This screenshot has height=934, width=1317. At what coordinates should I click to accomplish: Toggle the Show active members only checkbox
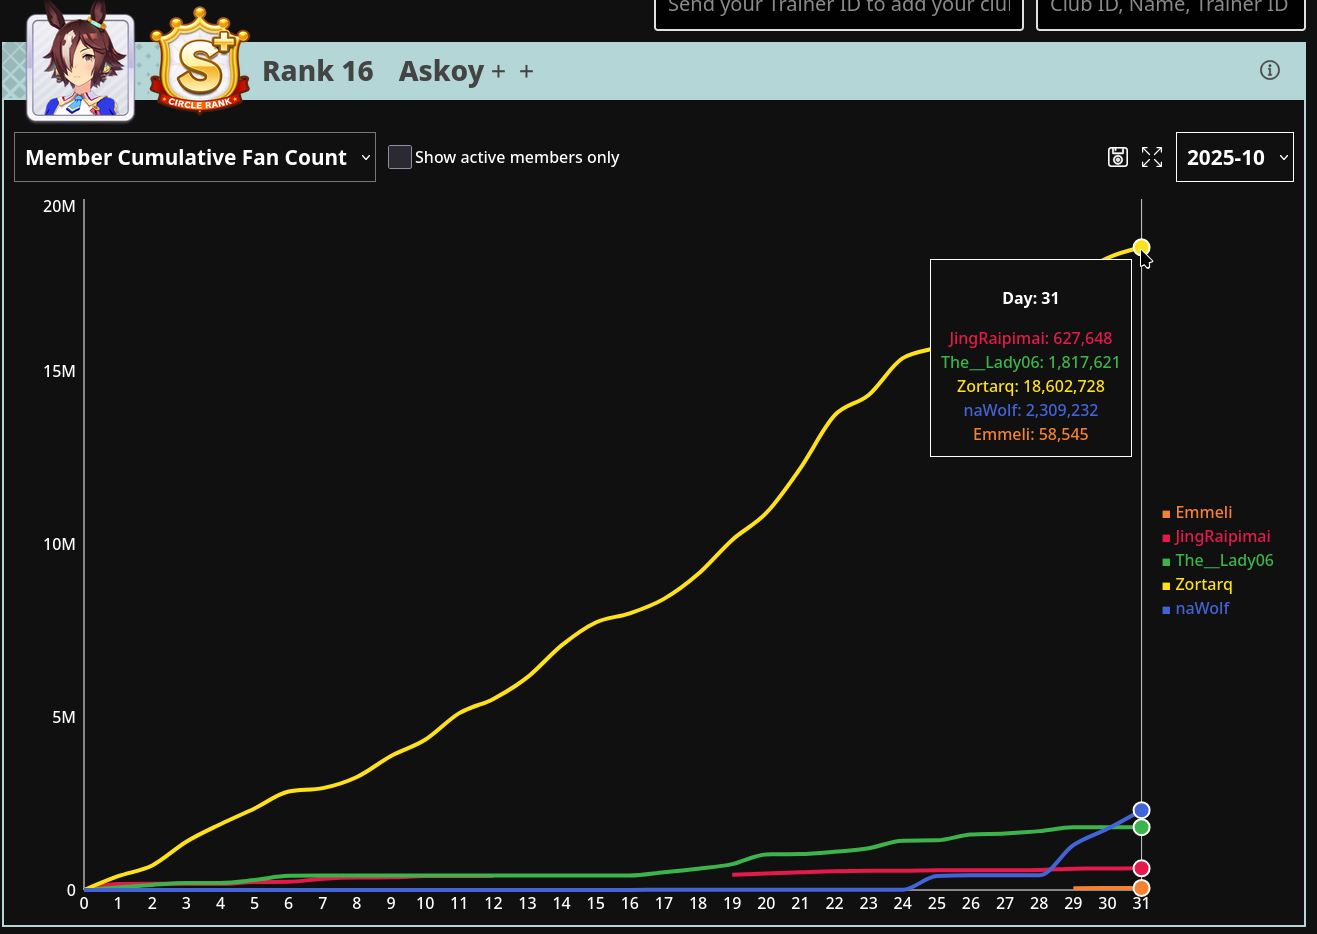coord(400,157)
